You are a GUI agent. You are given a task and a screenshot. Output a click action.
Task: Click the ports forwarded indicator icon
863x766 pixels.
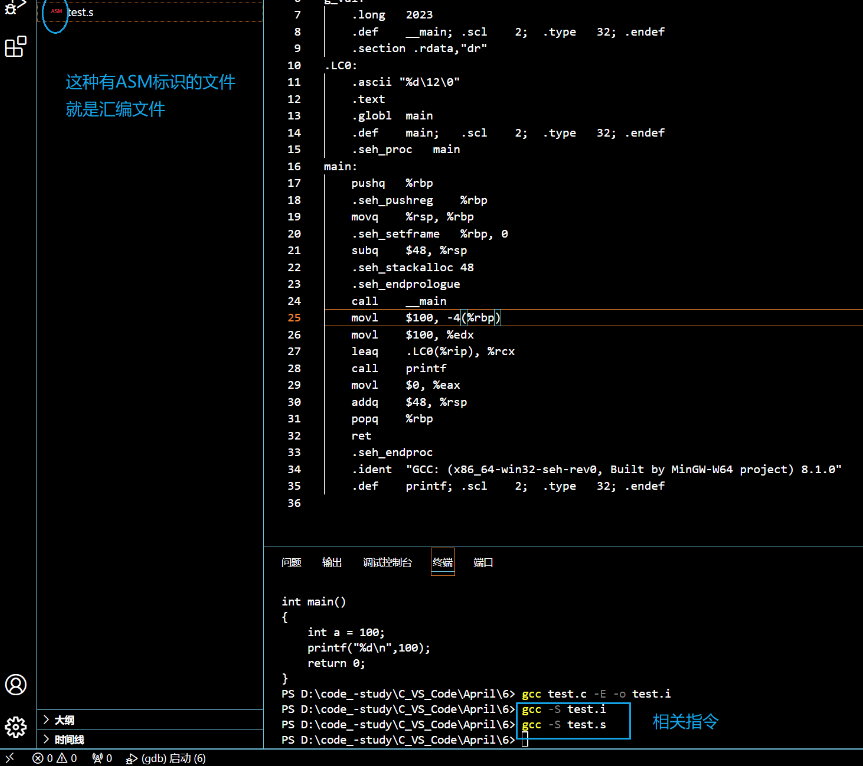97,758
